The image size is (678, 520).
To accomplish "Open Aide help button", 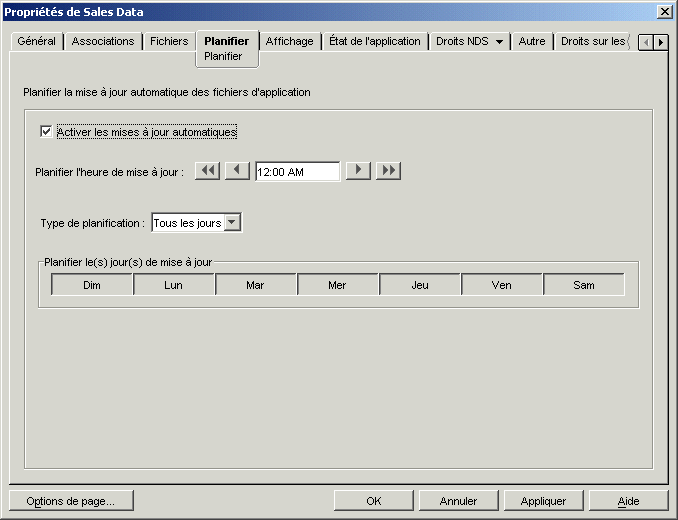I will [628, 501].
